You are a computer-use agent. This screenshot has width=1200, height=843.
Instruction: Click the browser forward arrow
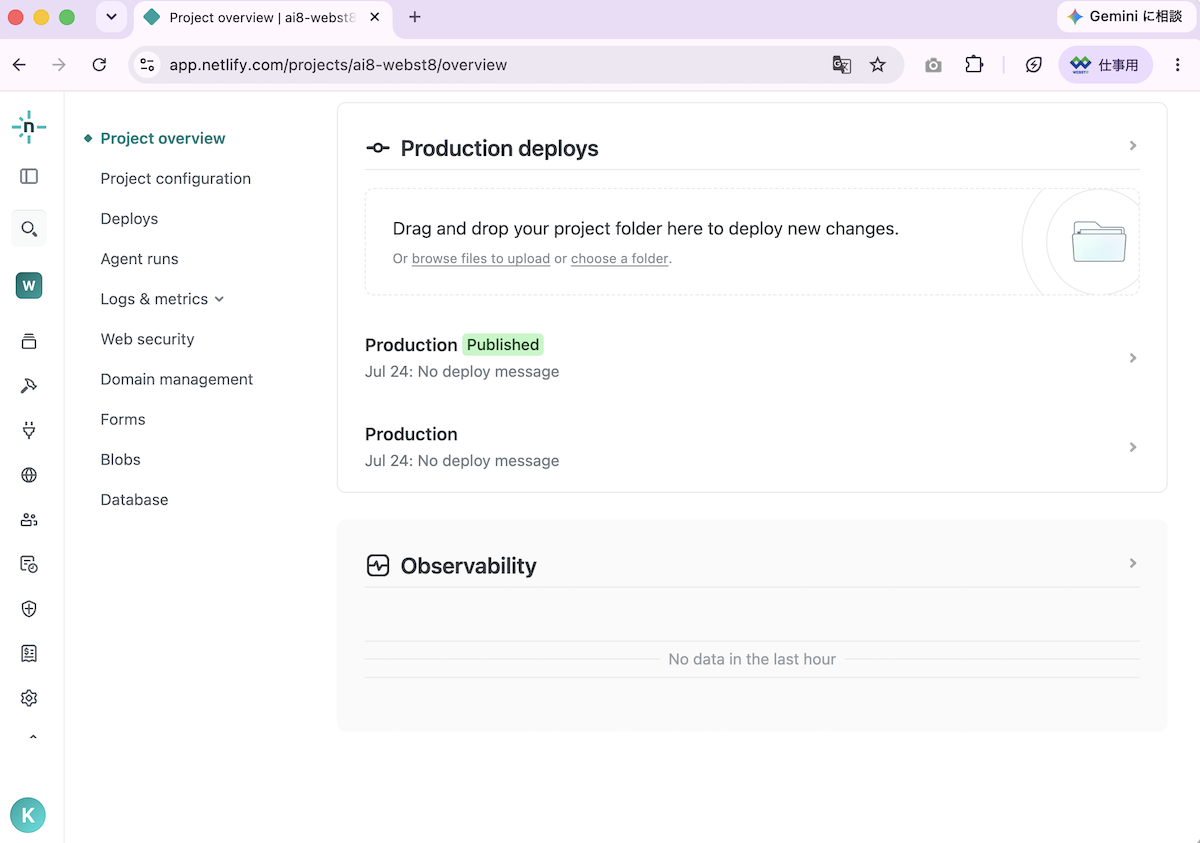coord(59,65)
